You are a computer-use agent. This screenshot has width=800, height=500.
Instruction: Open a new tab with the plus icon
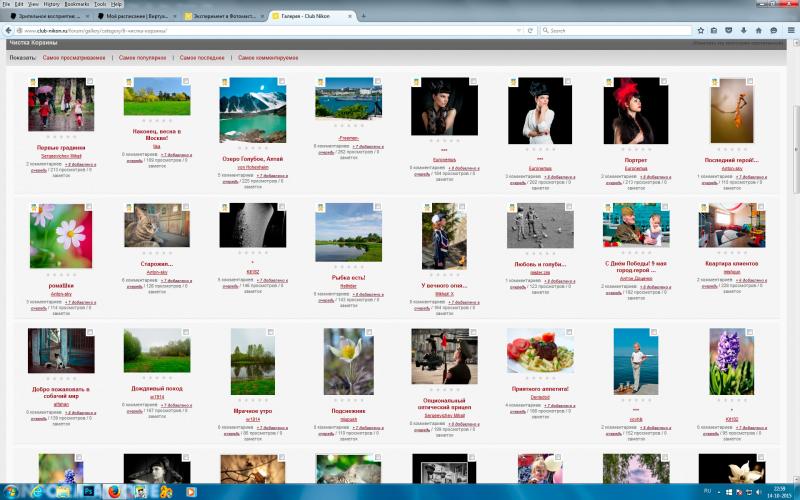pyautogui.click(x=363, y=16)
